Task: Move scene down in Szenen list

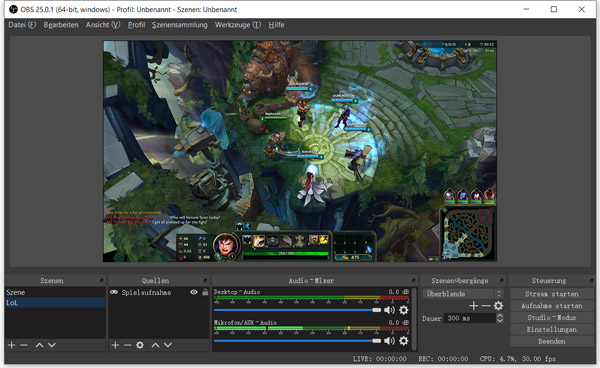Action: click(x=52, y=345)
